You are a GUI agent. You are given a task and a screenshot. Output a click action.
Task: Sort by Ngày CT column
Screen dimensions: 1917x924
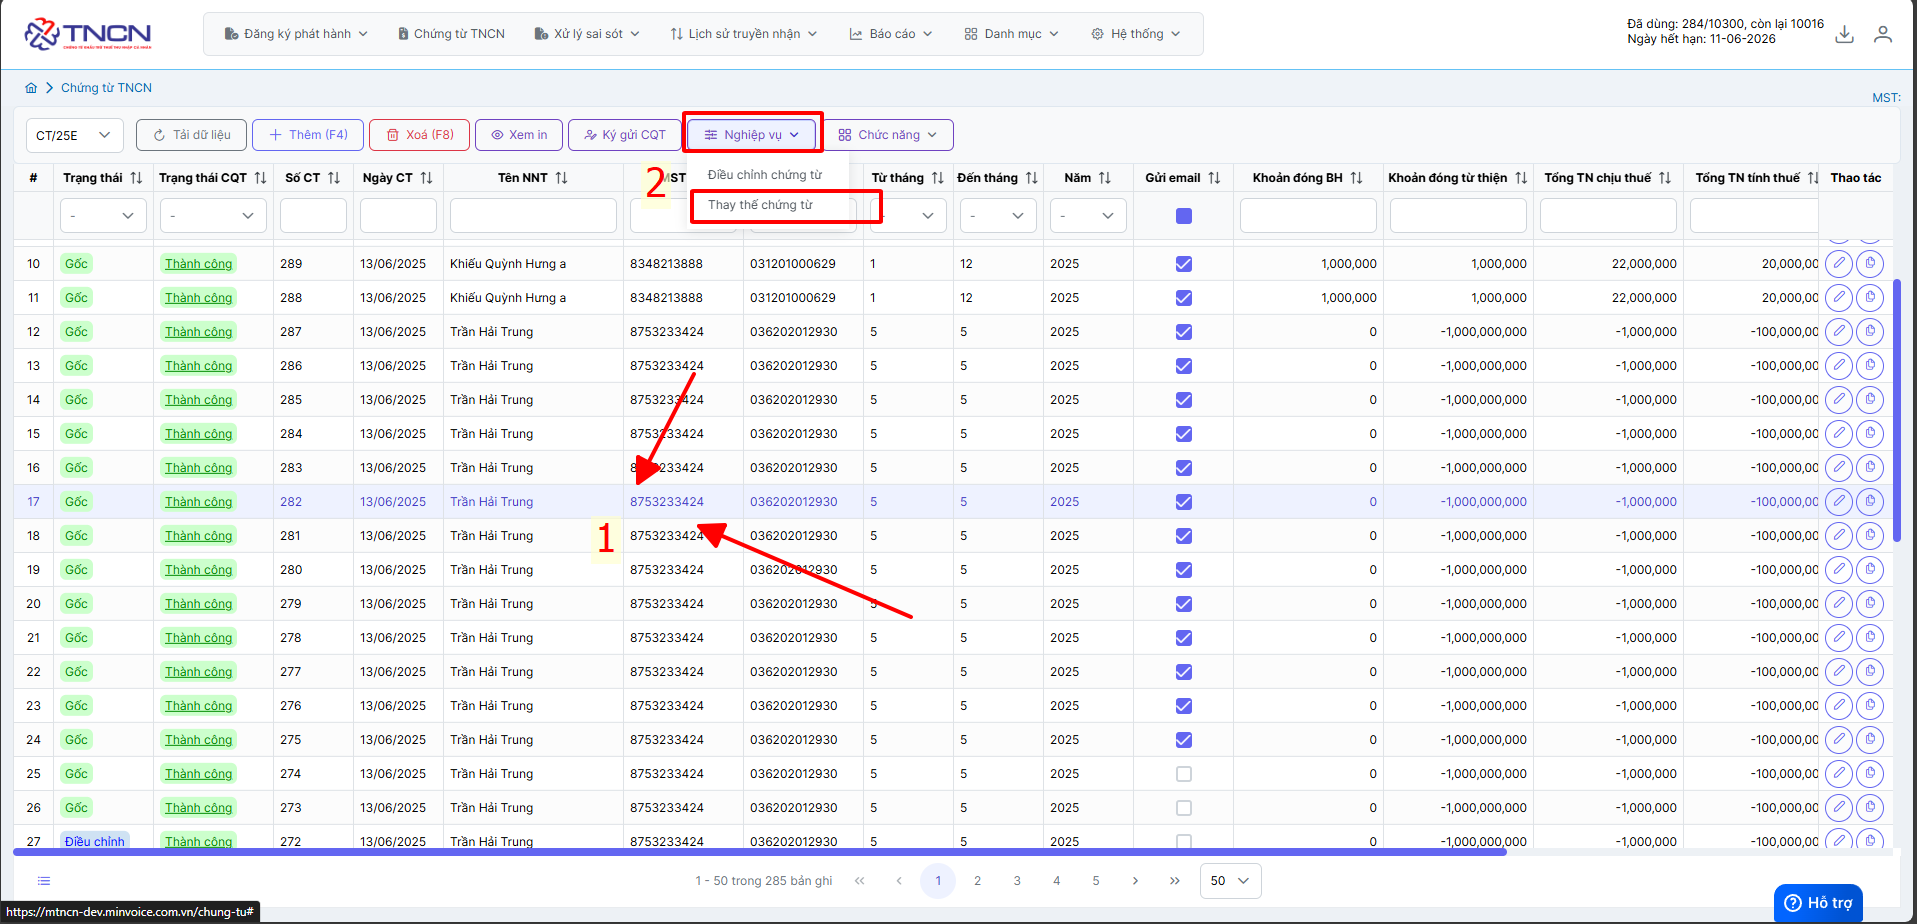click(427, 178)
